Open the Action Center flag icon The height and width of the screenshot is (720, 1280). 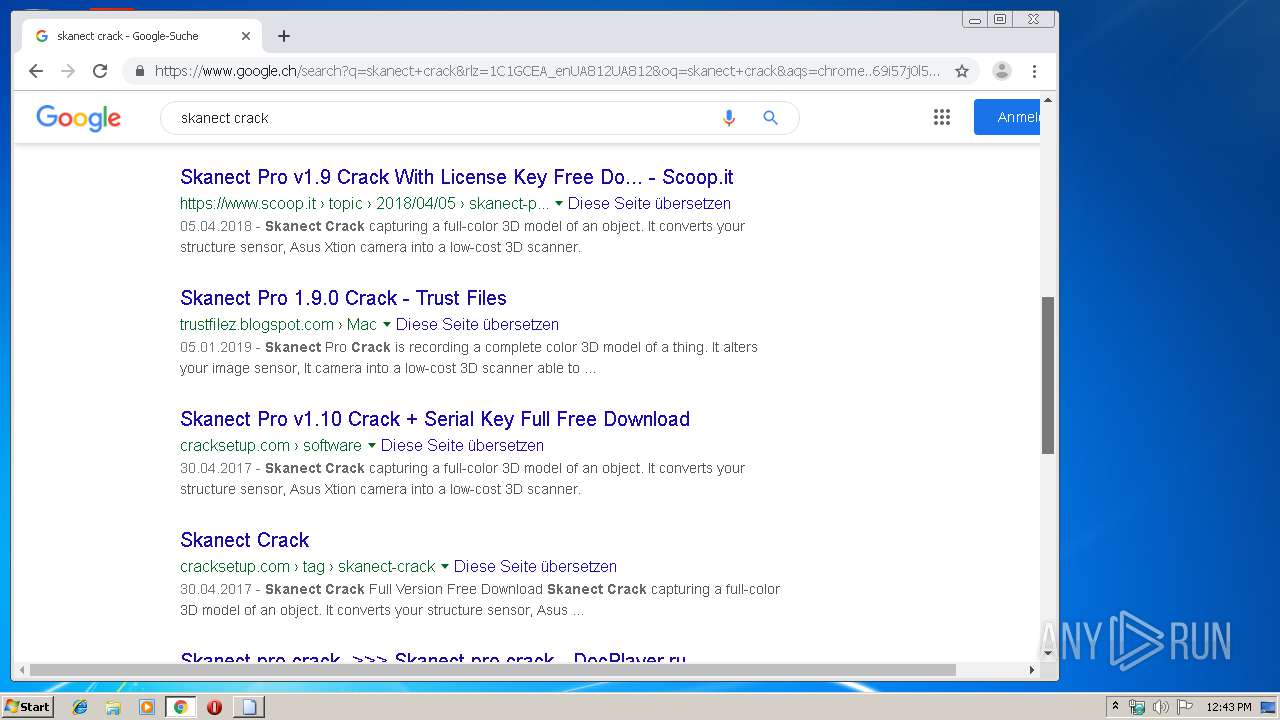tap(1184, 707)
